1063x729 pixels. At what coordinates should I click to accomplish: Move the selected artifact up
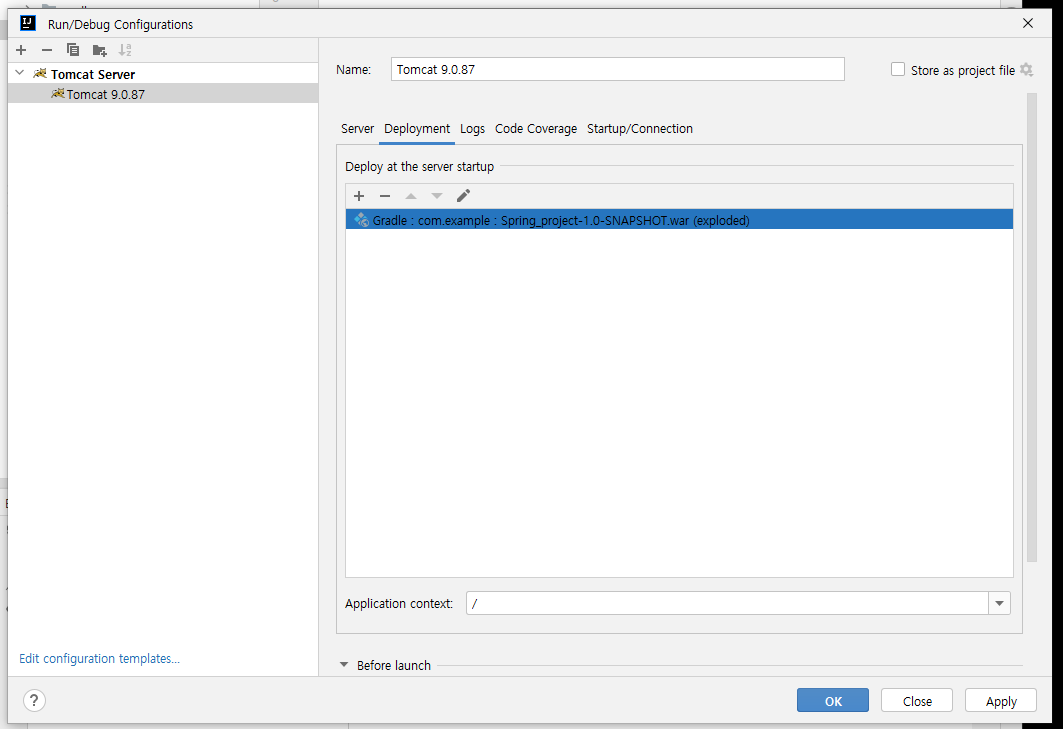coord(411,196)
